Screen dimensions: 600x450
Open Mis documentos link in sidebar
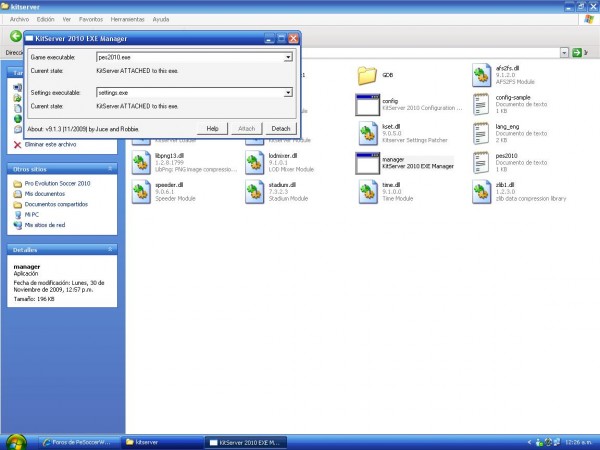[45, 194]
